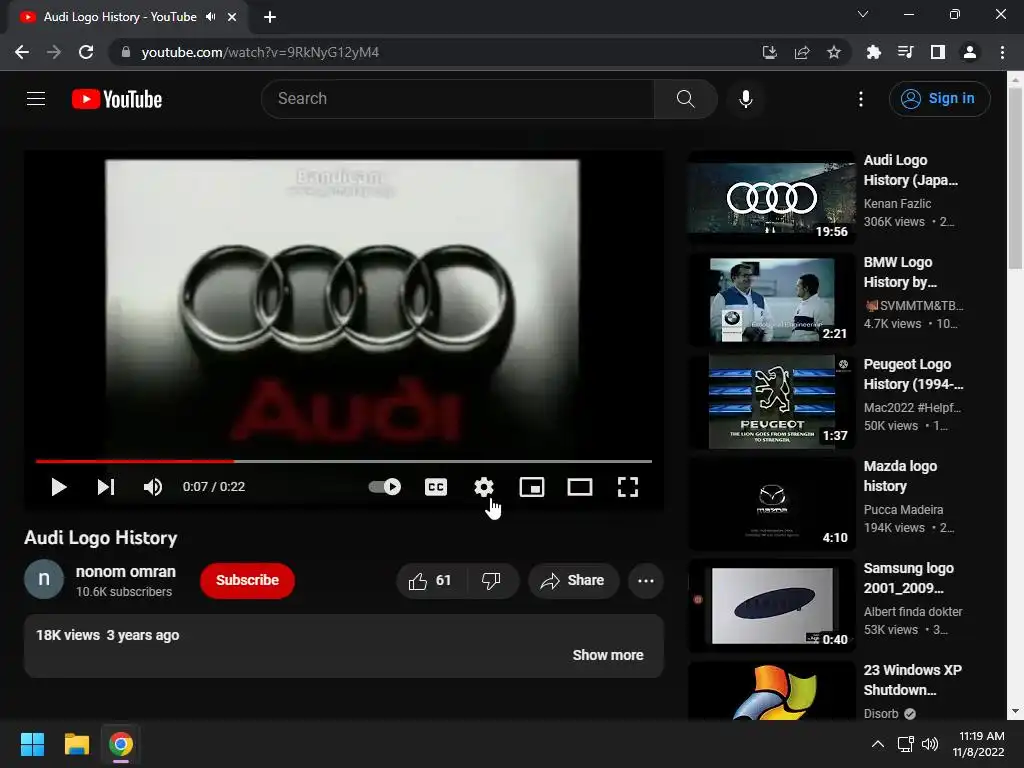Open the YouTube guide hamburger menu
The height and width of the screenshot is (768, 1024).
pyautogui.click(x=36, y=99)
